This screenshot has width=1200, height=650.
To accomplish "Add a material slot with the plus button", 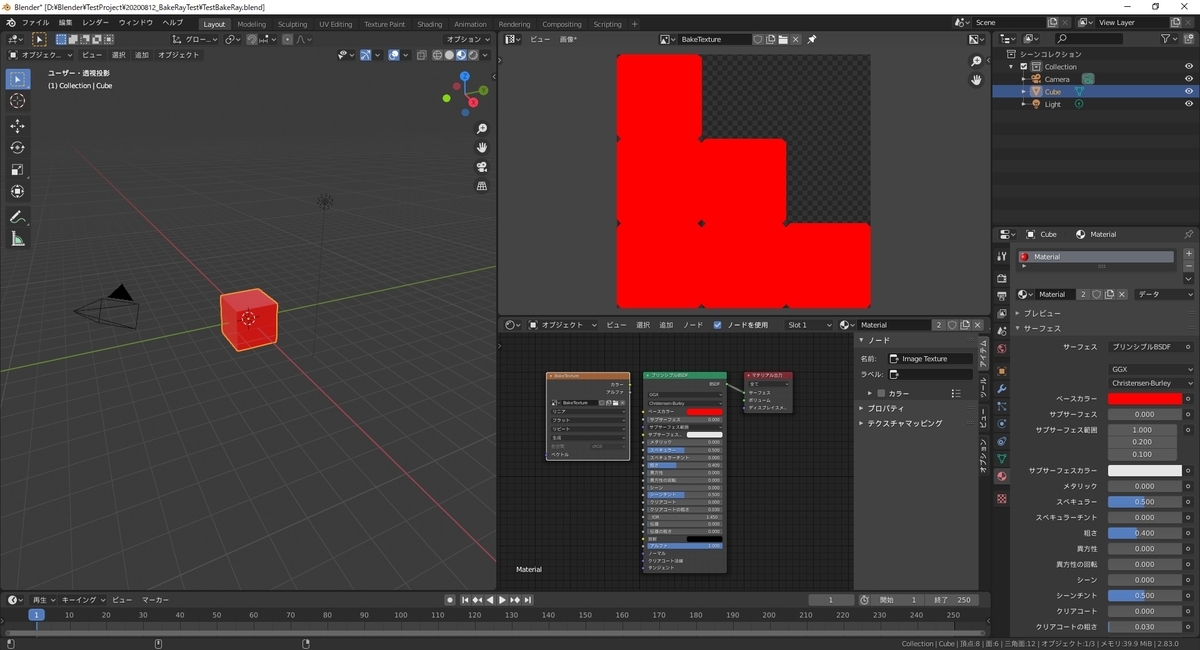I will (x=1188, y=254).
